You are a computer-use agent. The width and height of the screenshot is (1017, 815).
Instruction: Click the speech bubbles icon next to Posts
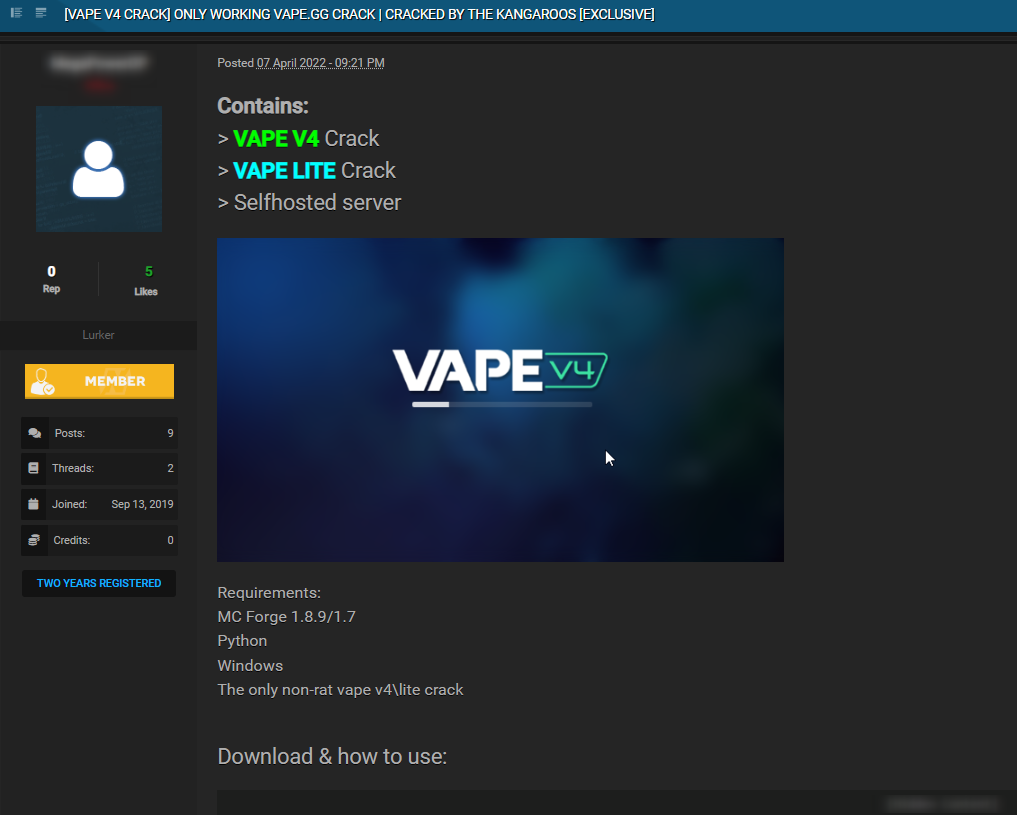[x=34, y=433]
